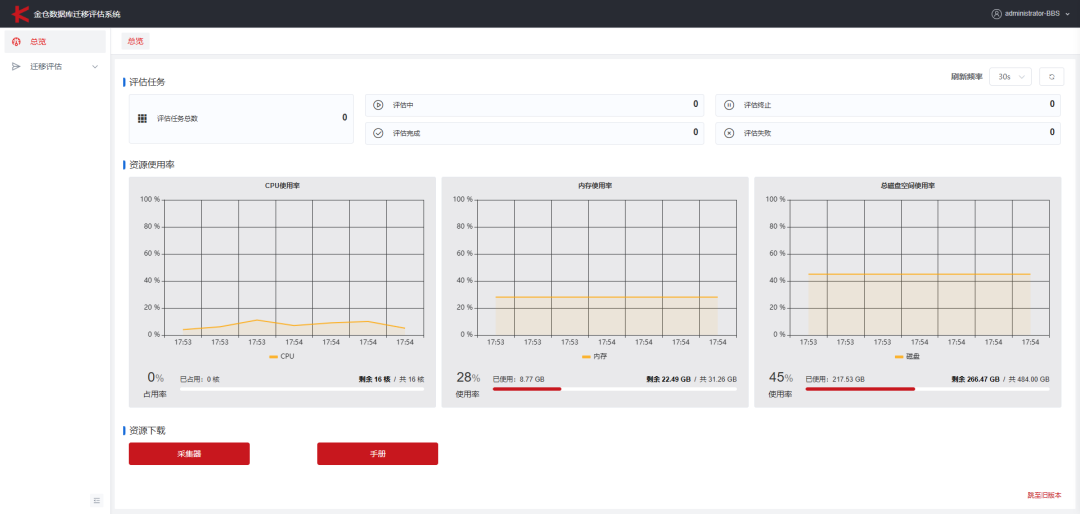Toggle the CPU legend series
Viewport: 1080px width, 514px height.
[x=281, y=357]
